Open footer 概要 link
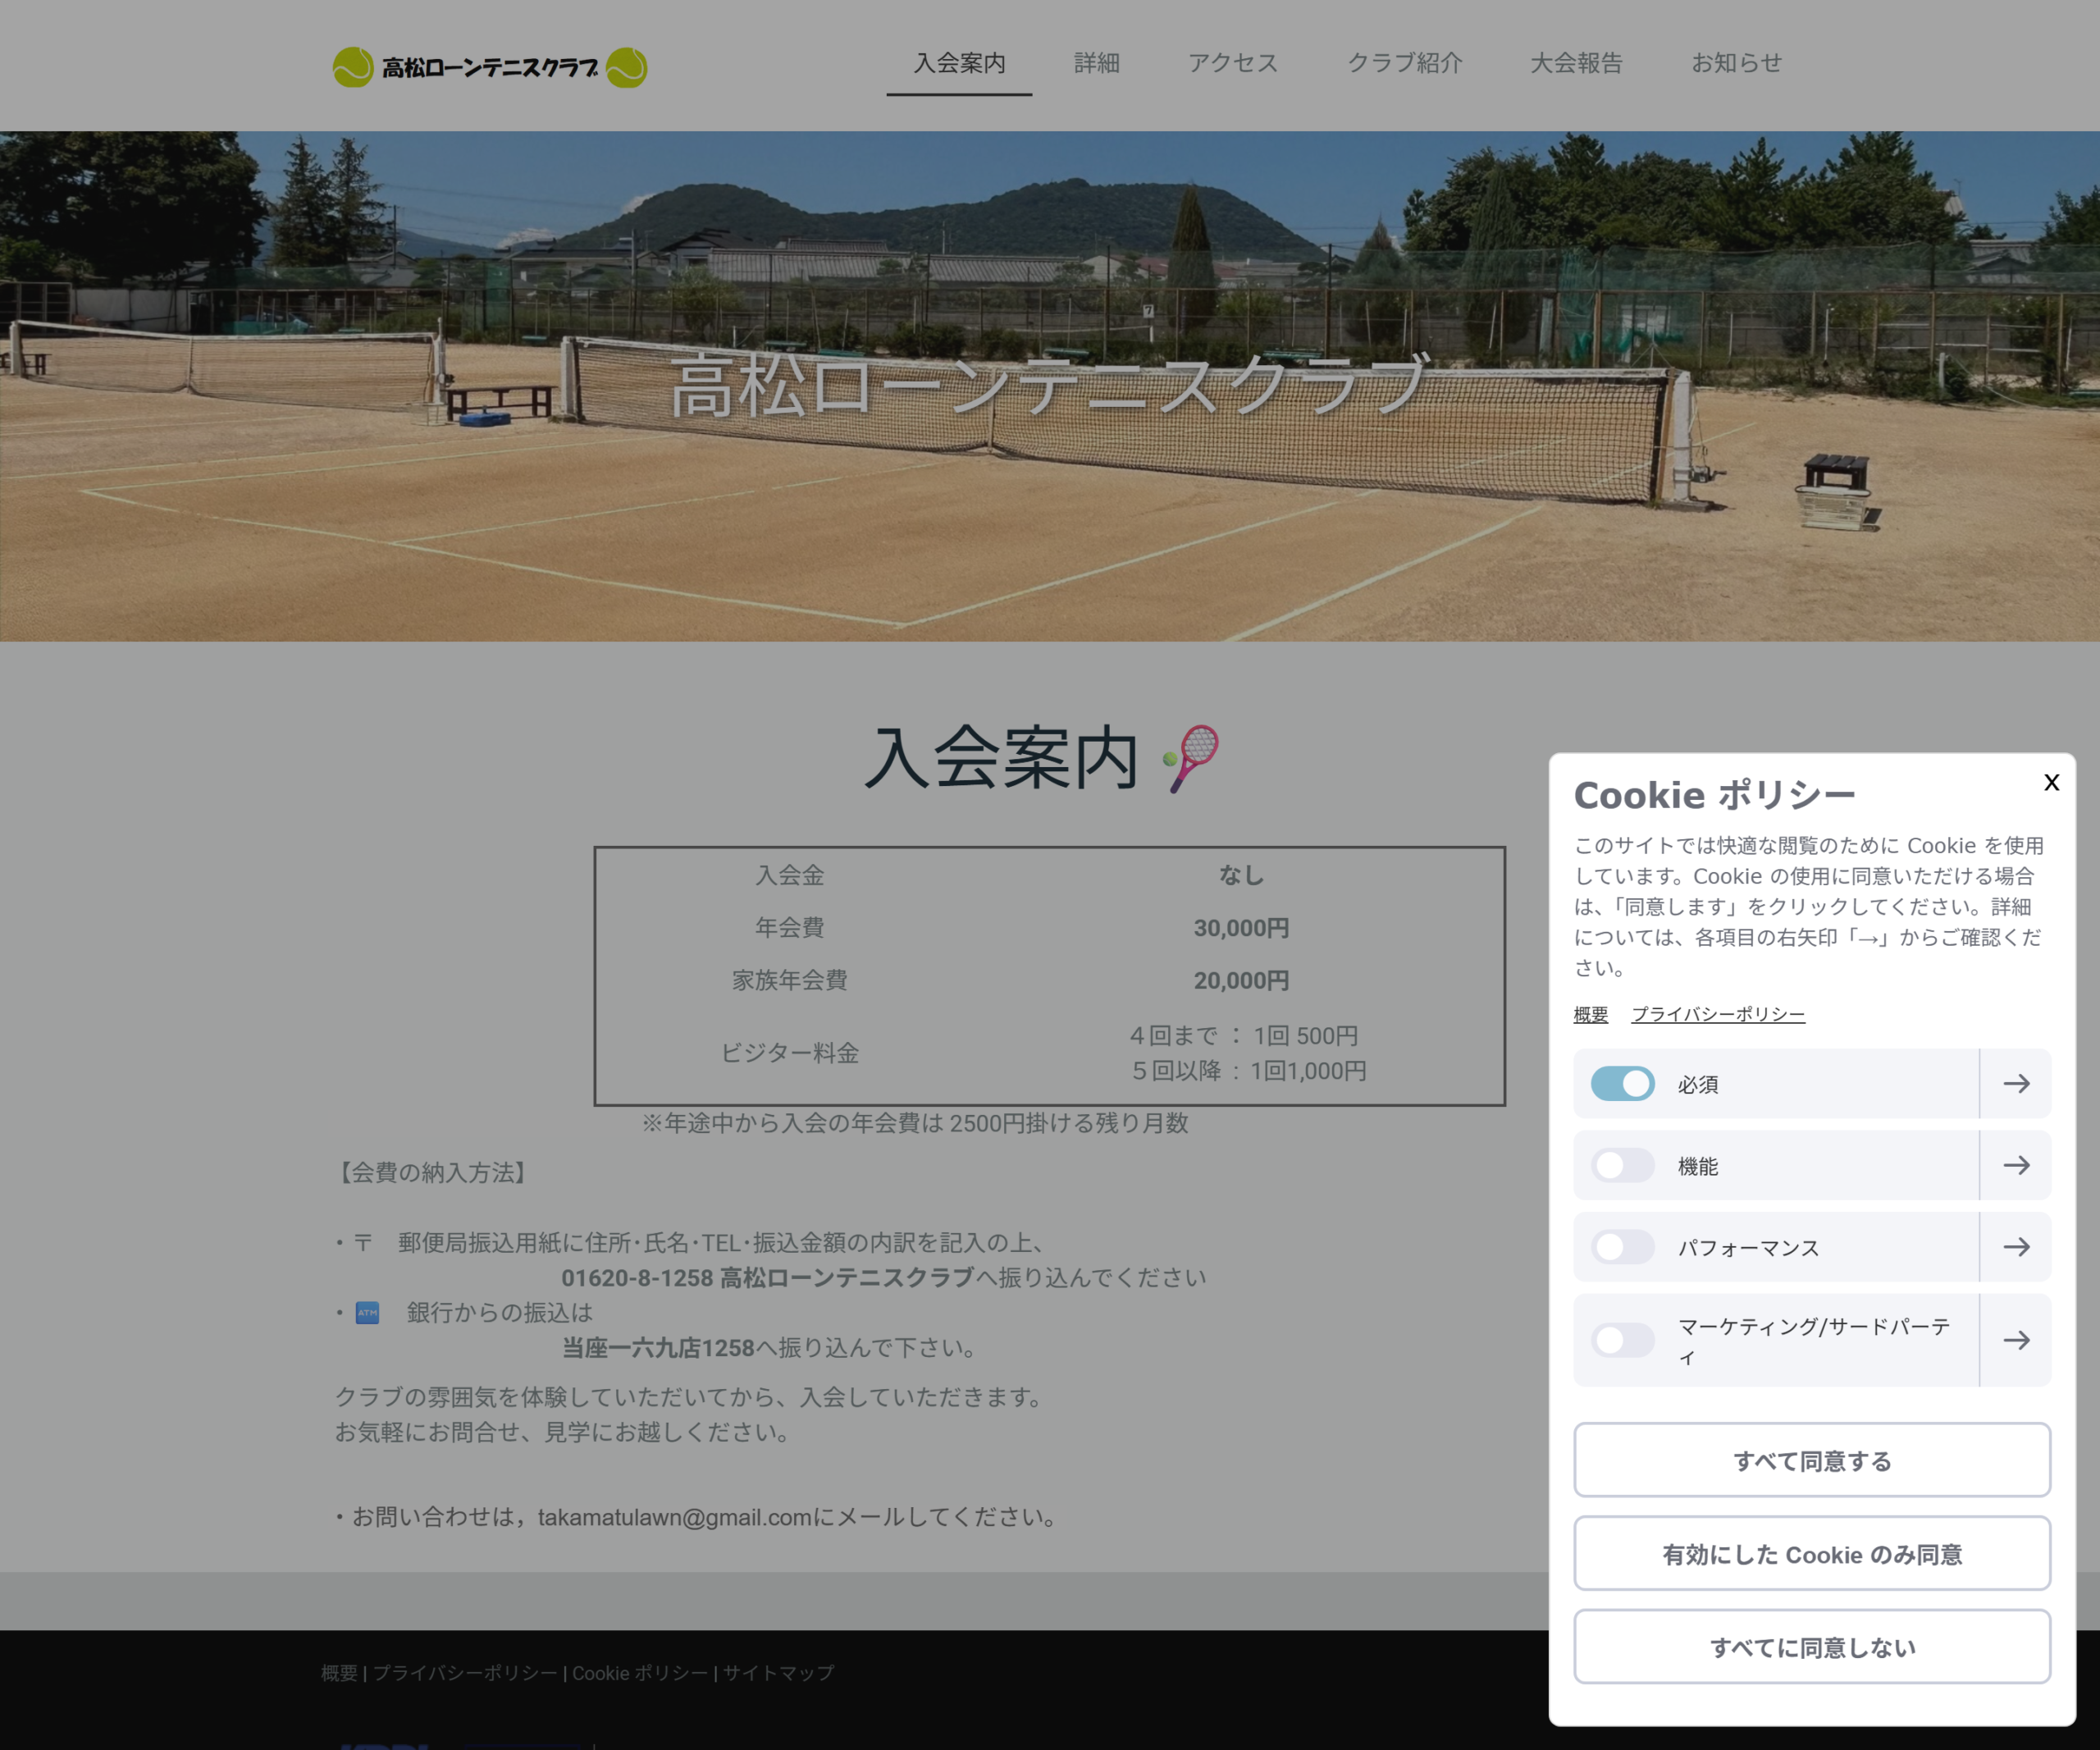Screen dimensions: 2100x1750 [x=339, y=1672]
